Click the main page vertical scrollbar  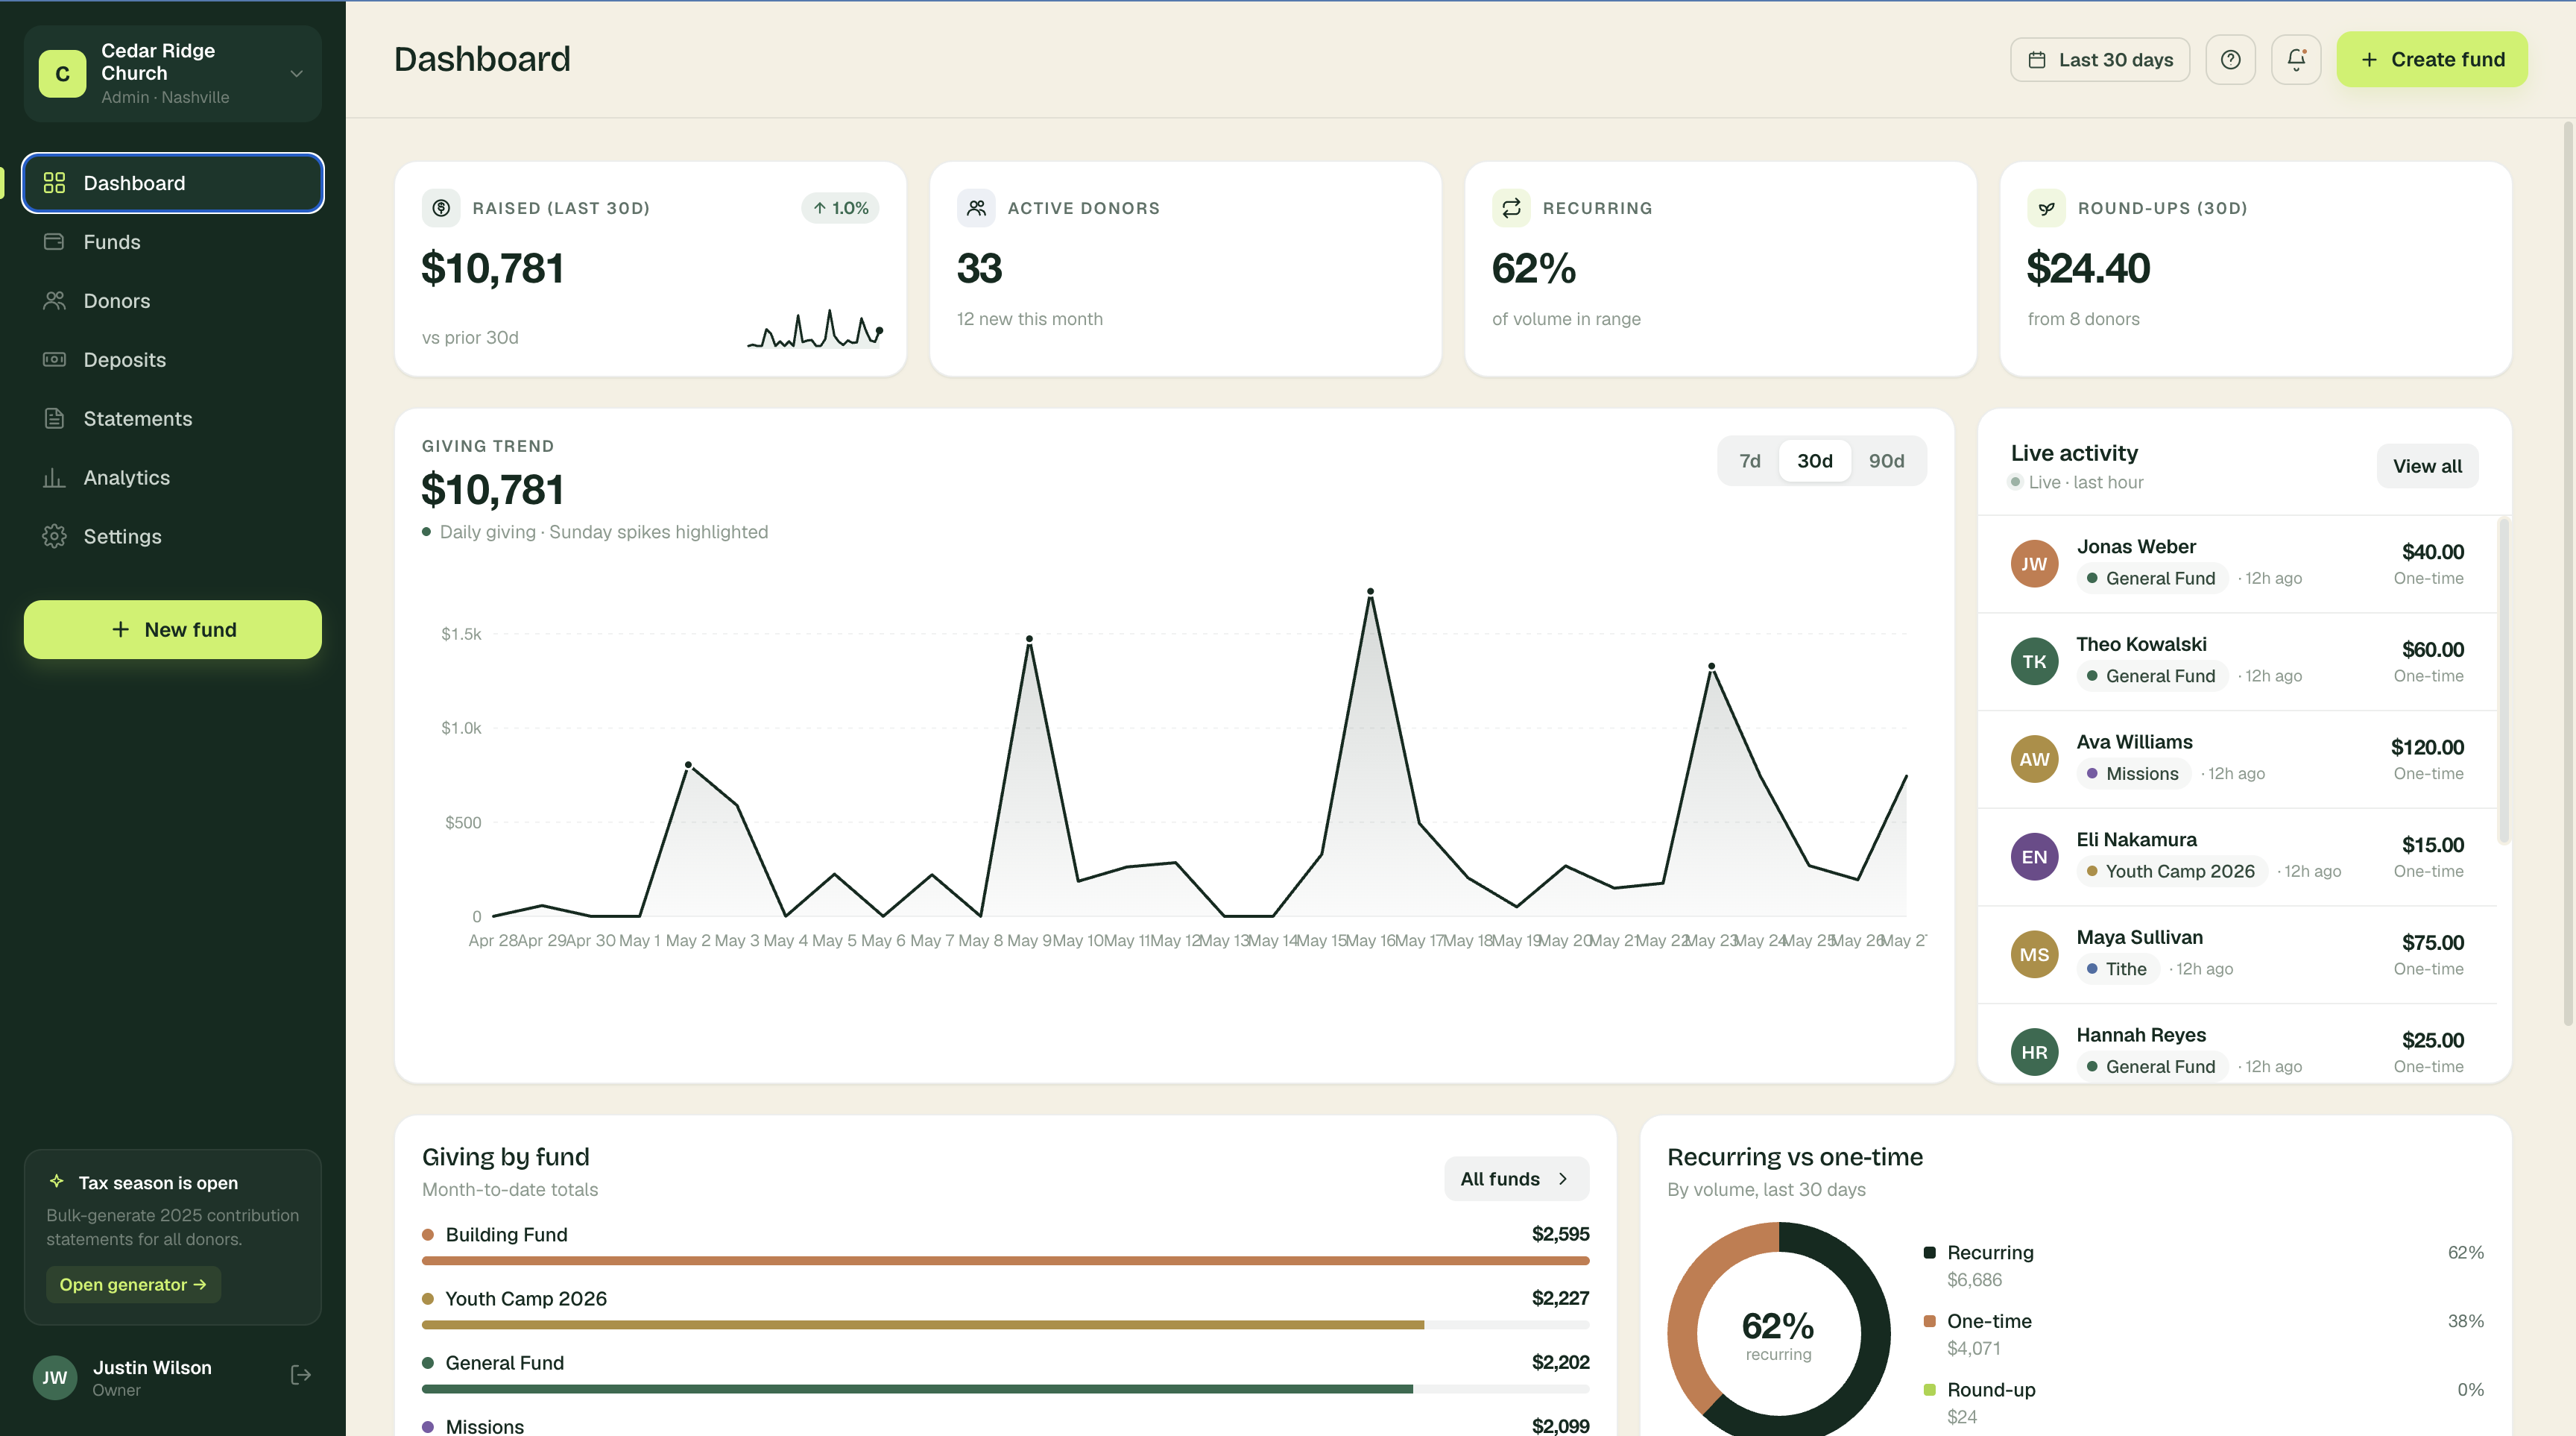pyautogui.click(x=2567, y=575)
